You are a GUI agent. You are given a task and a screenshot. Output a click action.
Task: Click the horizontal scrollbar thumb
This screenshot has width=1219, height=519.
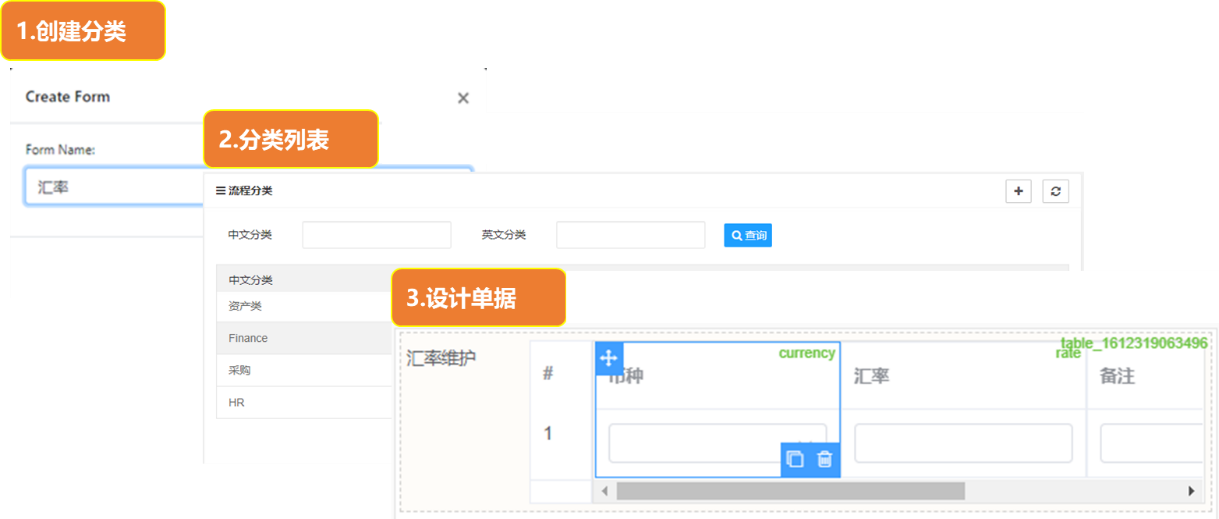[x=790, y=491]
